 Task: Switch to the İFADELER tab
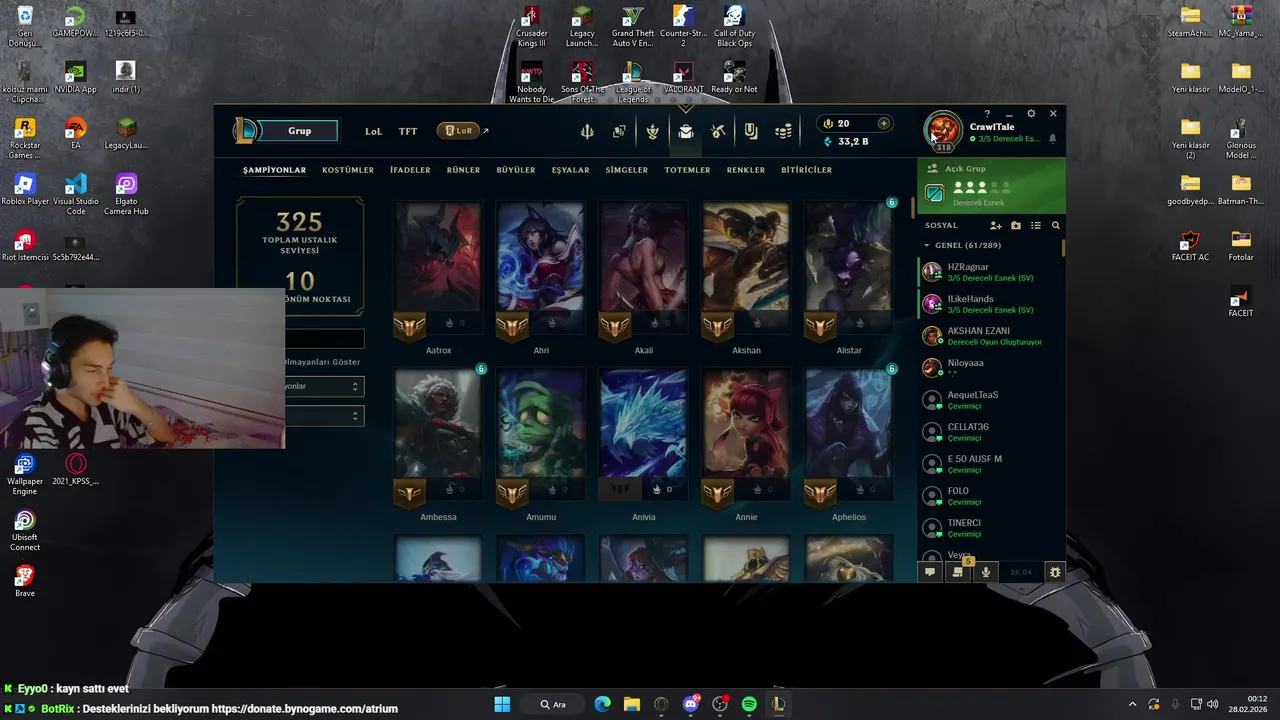point(410,170)
